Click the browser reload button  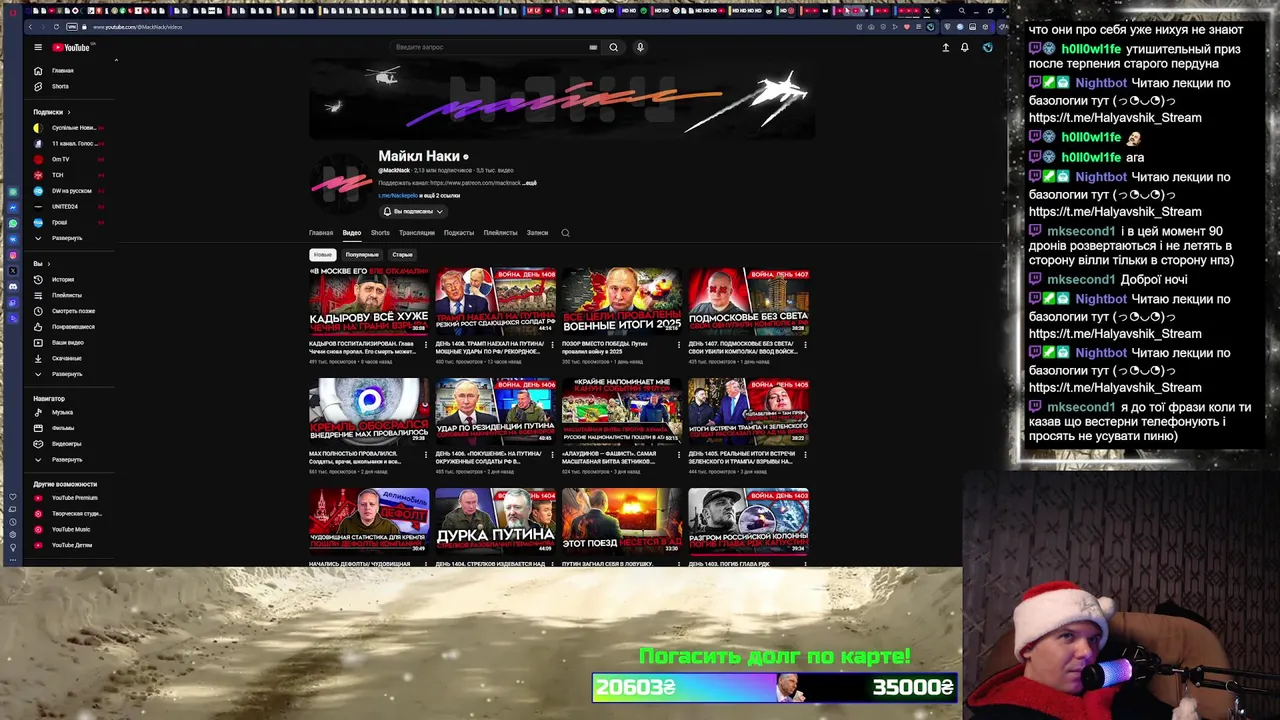[x=56, y=27]
